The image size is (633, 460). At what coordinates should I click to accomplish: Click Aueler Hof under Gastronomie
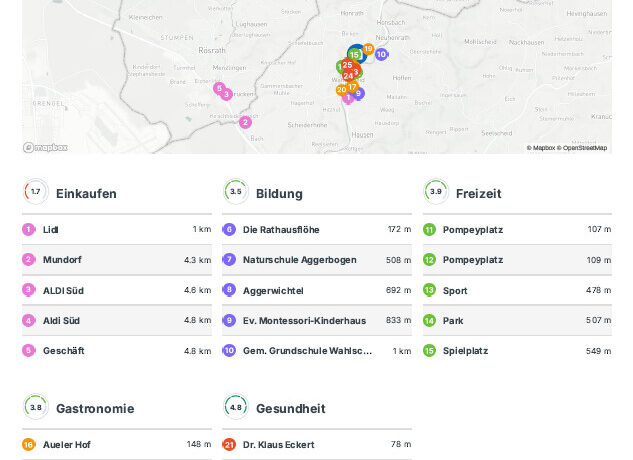117,445
